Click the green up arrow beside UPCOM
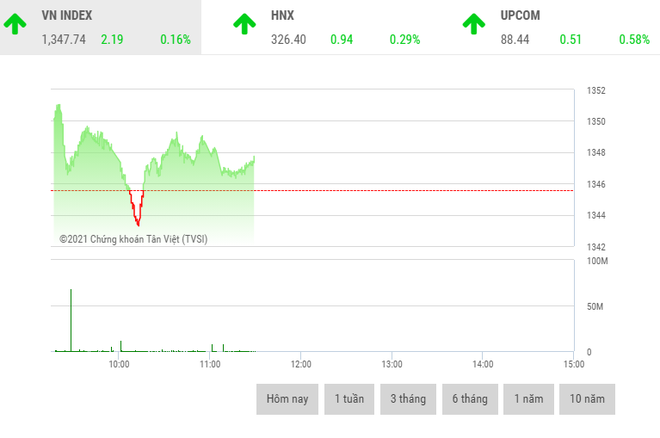 coord(471,24)
